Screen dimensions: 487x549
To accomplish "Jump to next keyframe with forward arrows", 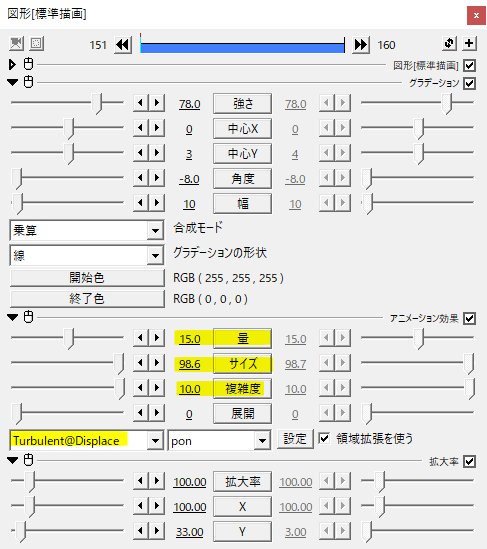I will pyautogui.click(x=361, y=45).
